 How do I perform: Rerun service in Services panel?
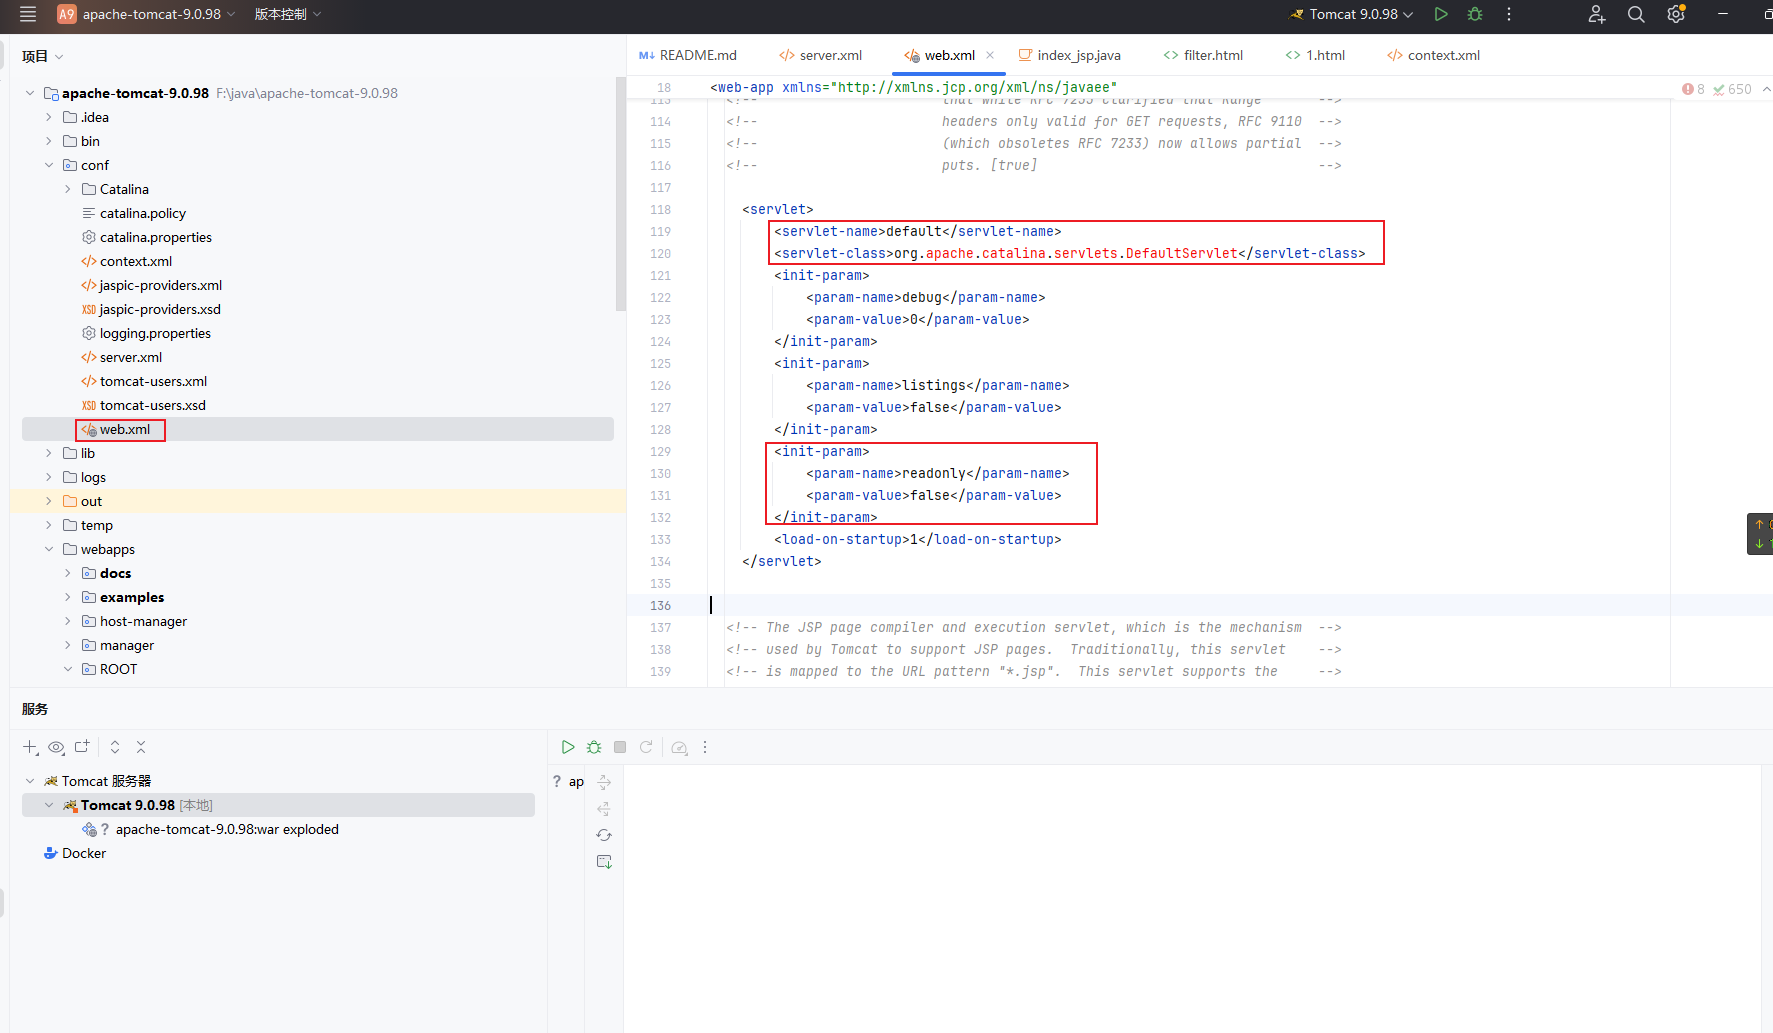click(x=646, y=747)
